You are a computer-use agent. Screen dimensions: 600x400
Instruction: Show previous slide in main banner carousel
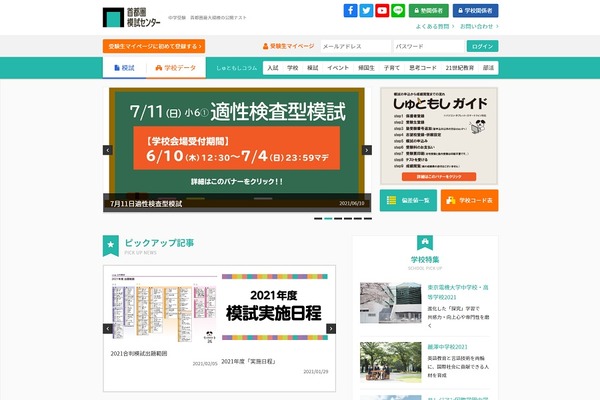coord(108,150)
